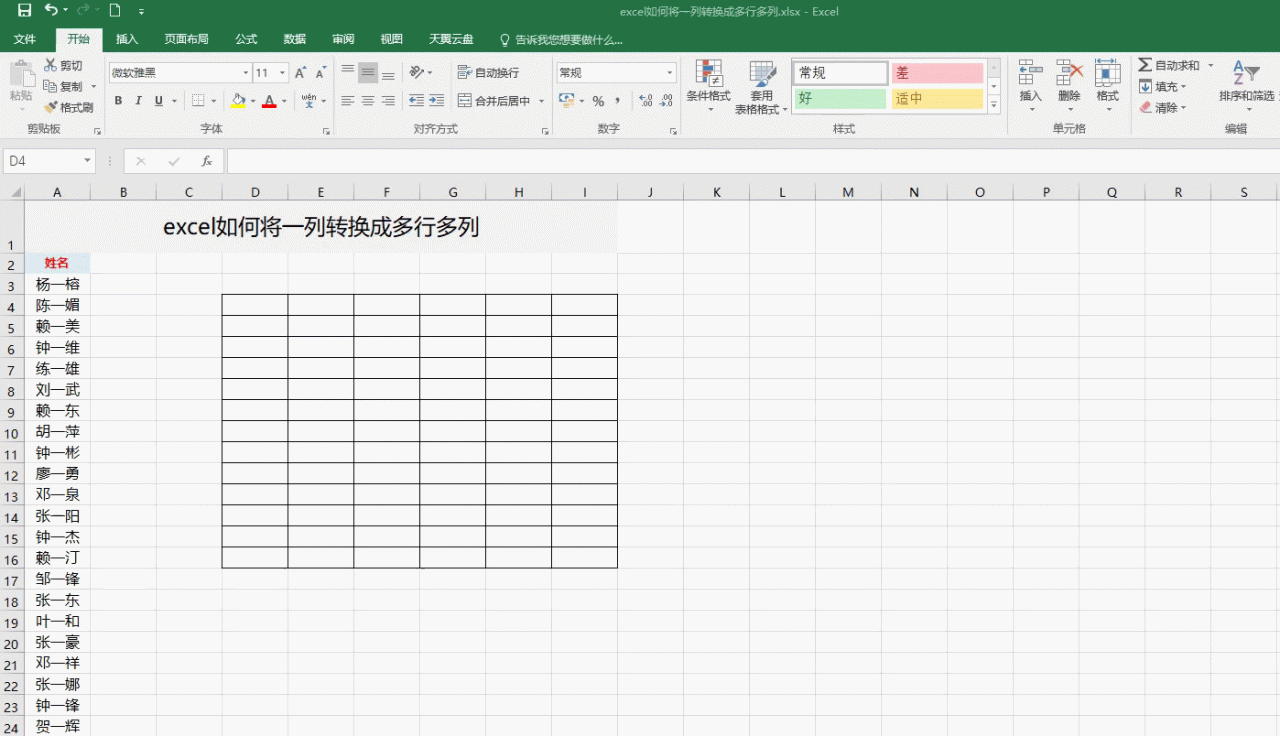Screen dimensions: 1280x736
Task: Switch to the Insert (插入) tab
Action: coord(127,39)
